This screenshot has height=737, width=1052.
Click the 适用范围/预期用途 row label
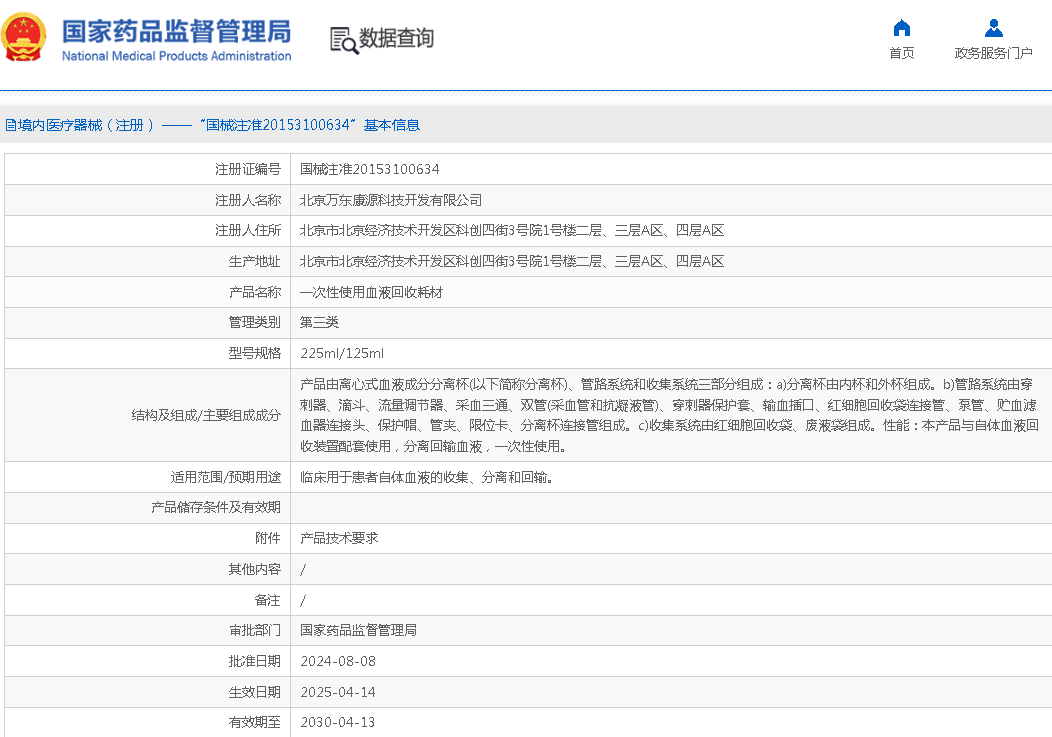pos(225,477)
